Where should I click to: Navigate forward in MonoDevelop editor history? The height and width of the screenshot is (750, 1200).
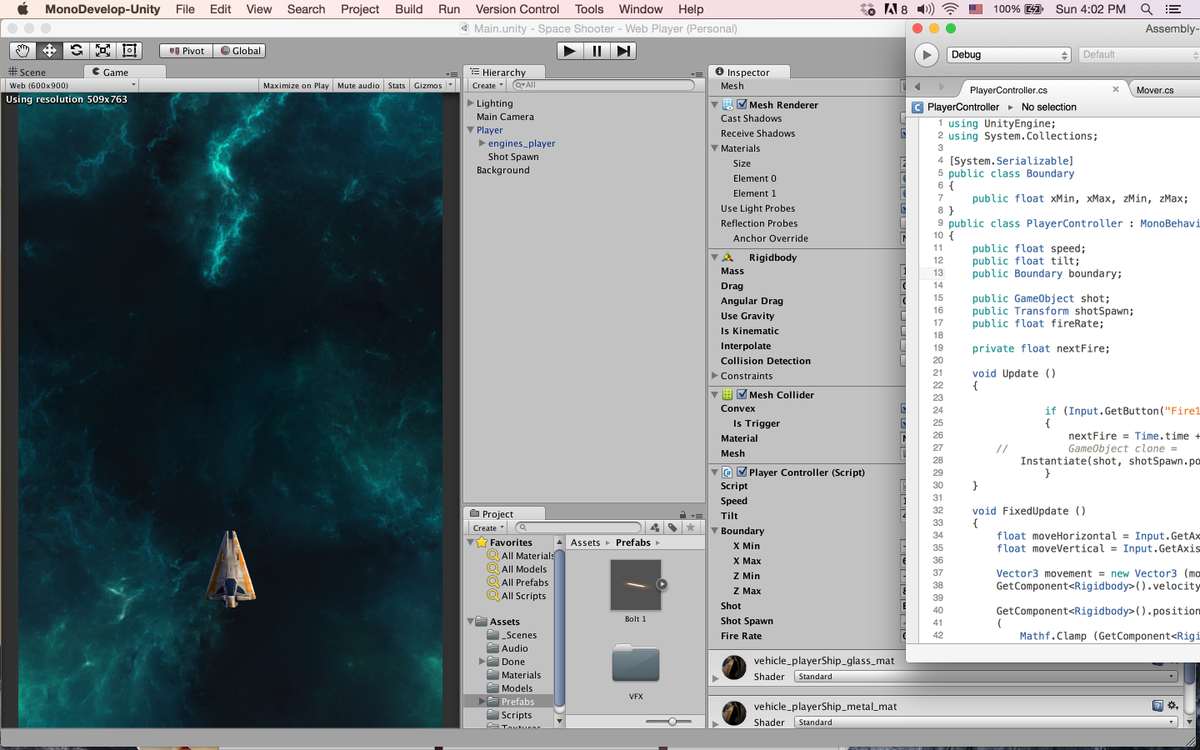coord(943,88)
